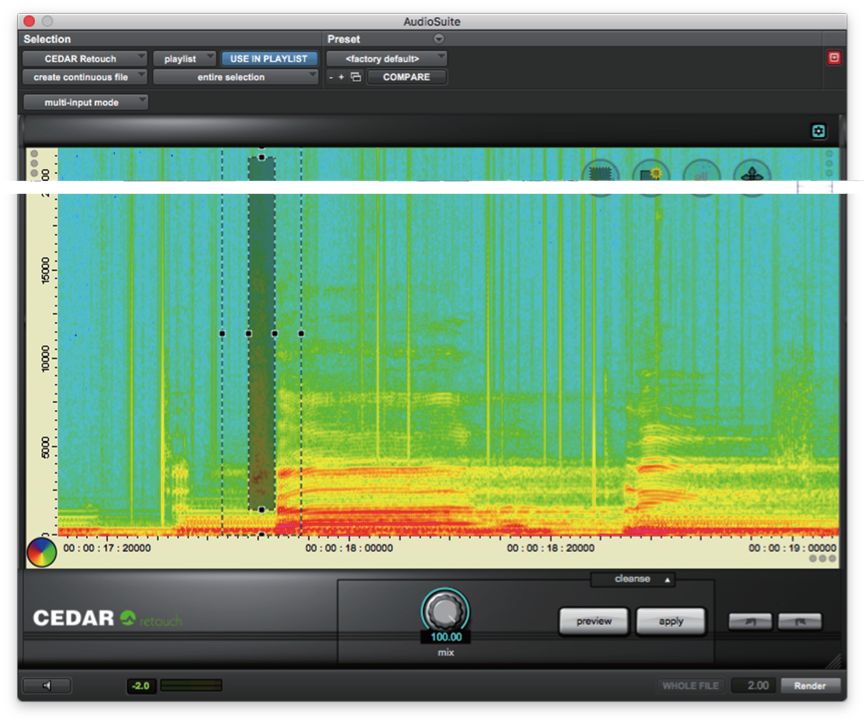Click the shaded selection's right edge handle
Screen dimensions: 865x723
275,334
